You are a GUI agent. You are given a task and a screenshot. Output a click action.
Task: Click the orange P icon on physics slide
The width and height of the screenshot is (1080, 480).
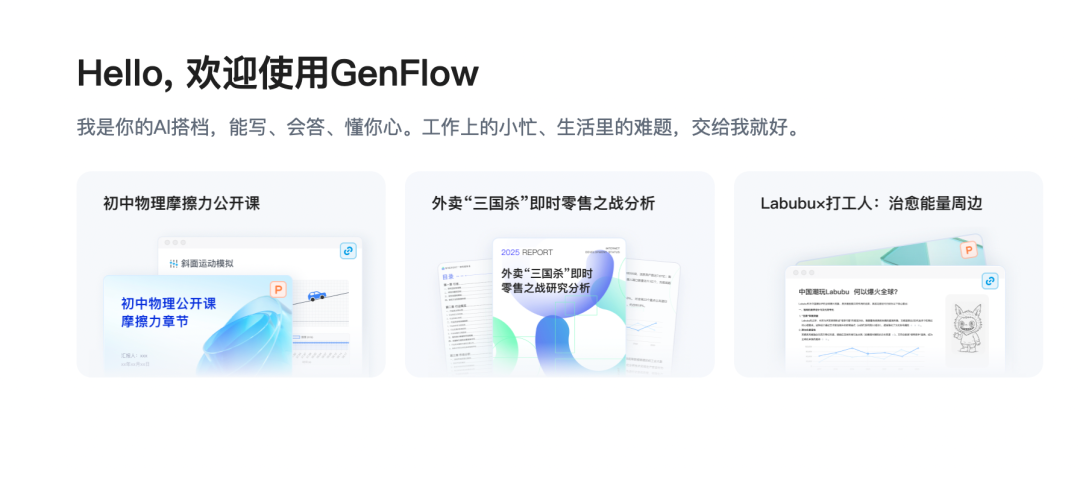[x=278, y=290]
